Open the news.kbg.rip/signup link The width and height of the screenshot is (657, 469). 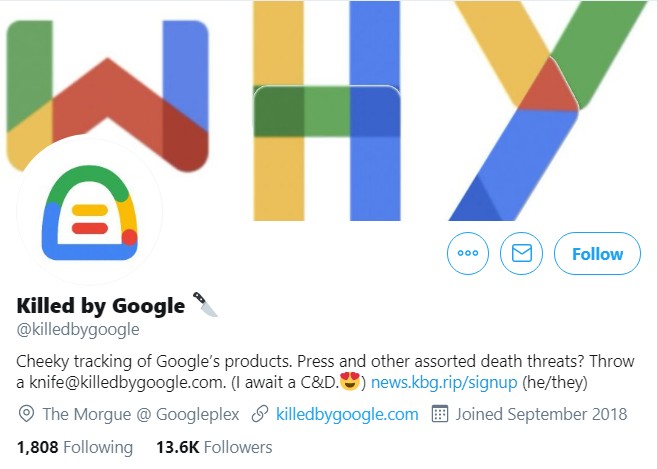pos(444,382)
